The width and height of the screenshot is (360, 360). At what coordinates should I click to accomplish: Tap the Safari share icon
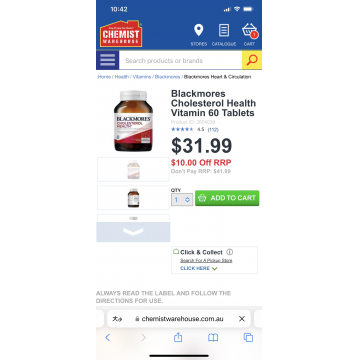178,337
